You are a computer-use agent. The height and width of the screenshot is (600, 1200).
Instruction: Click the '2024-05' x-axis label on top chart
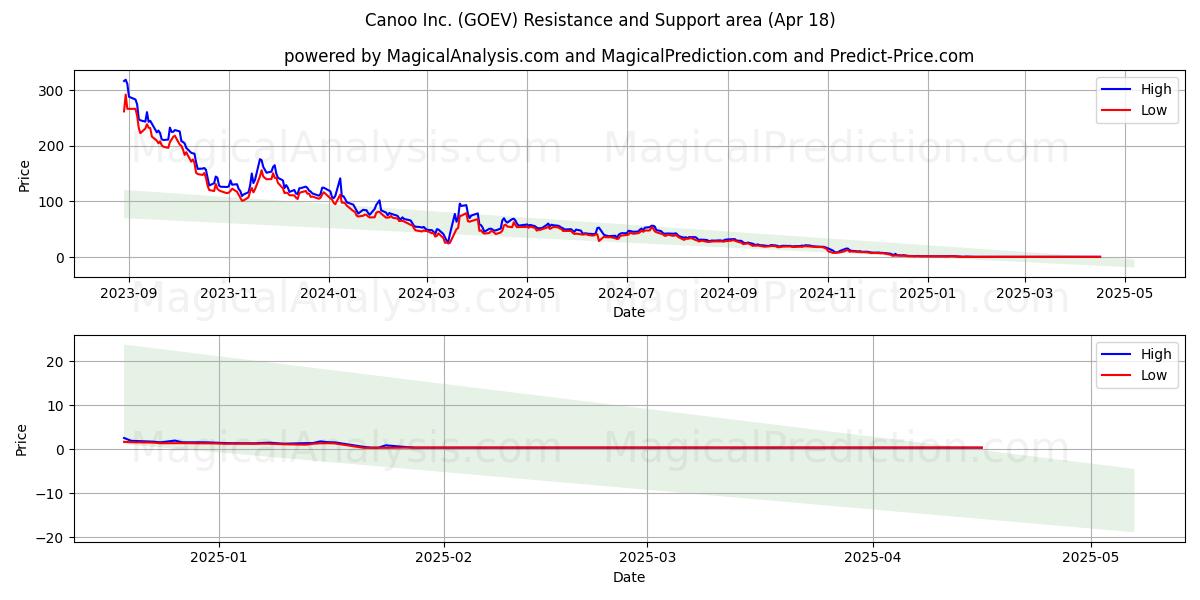tap(527, 294)
